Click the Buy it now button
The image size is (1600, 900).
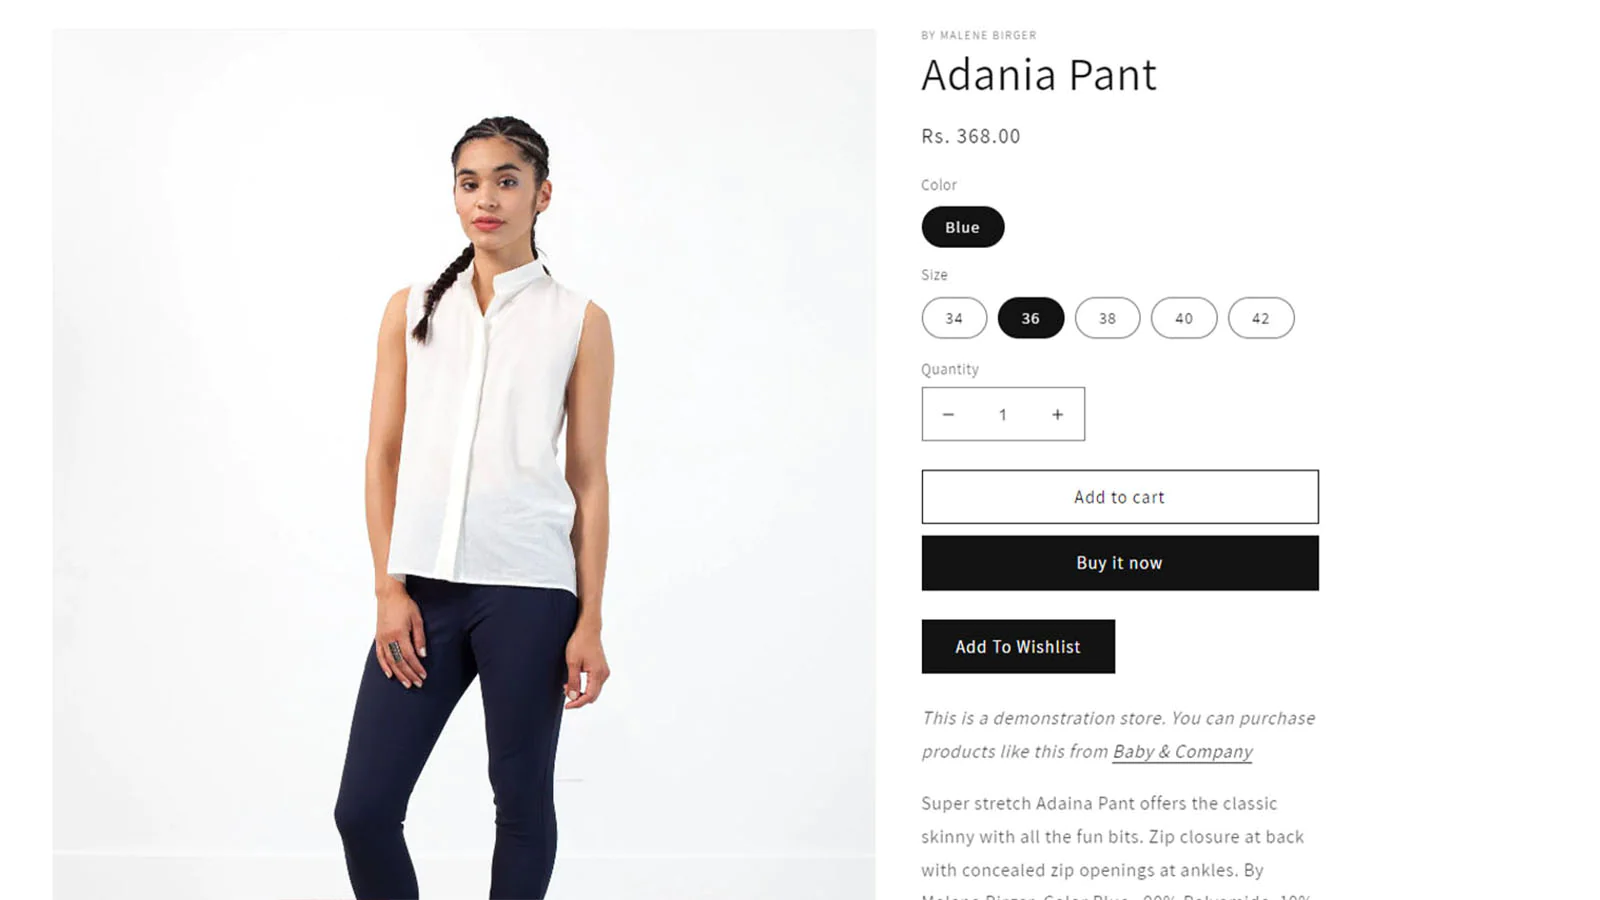1119,563
